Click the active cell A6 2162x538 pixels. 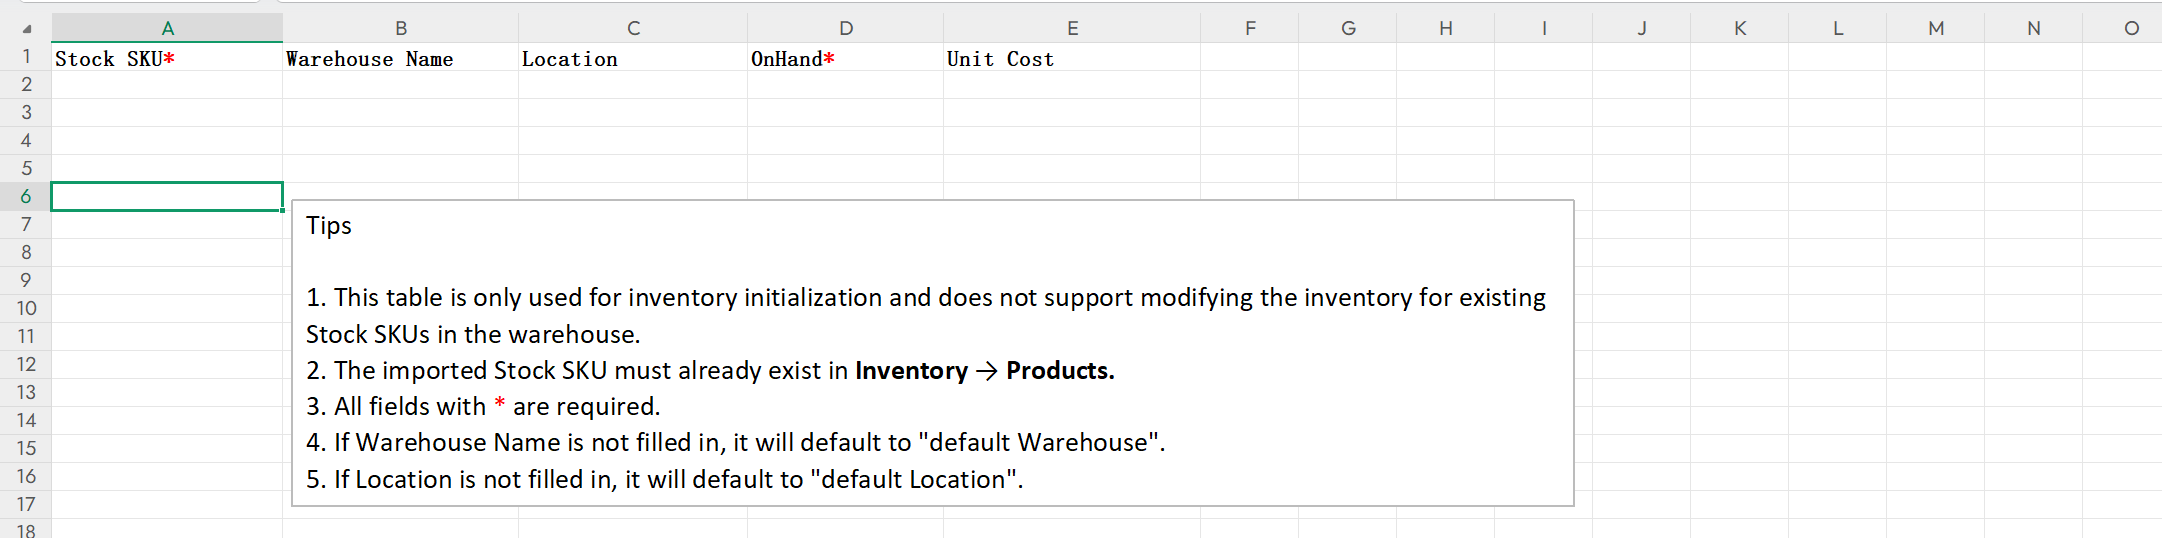[x=166, y=197]
